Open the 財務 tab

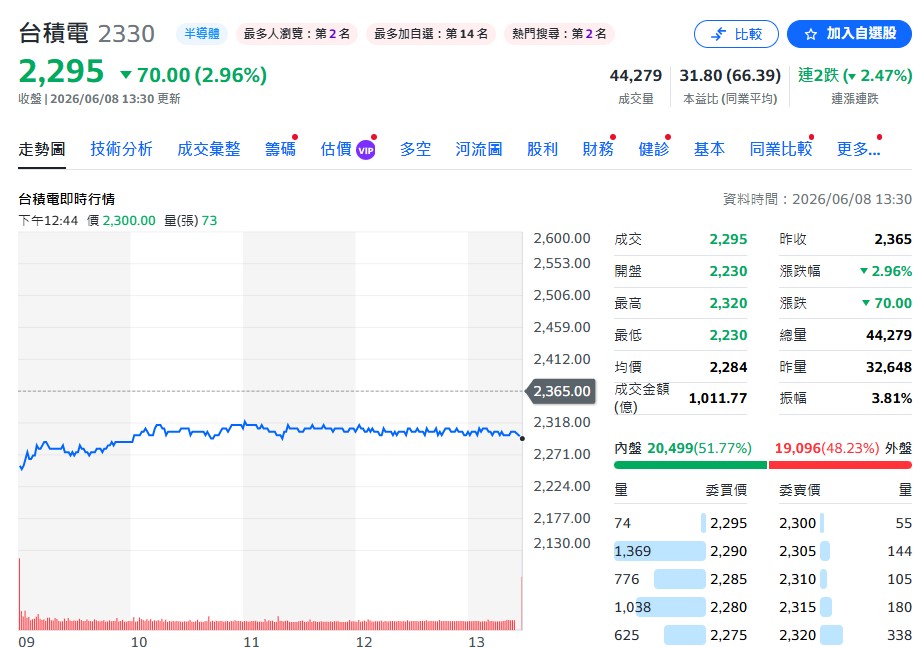[x=598, y=149]
